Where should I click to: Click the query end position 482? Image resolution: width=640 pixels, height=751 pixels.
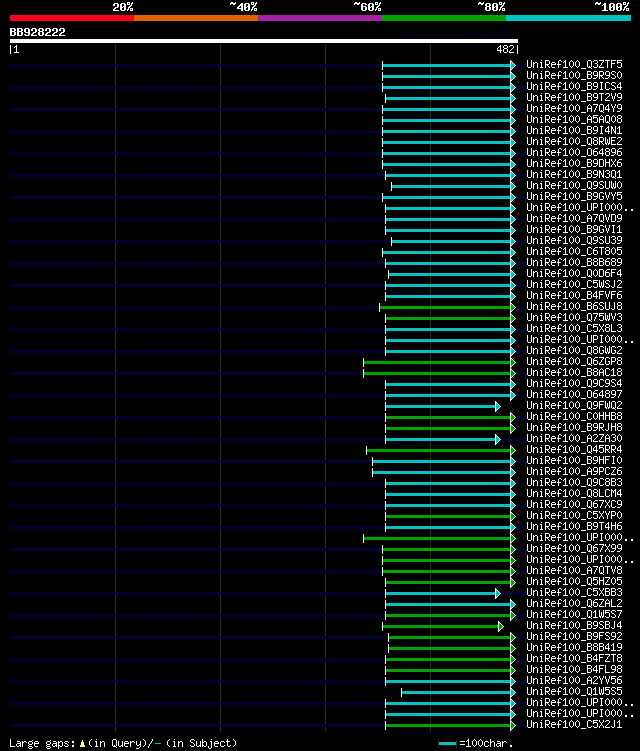(505, 49)
